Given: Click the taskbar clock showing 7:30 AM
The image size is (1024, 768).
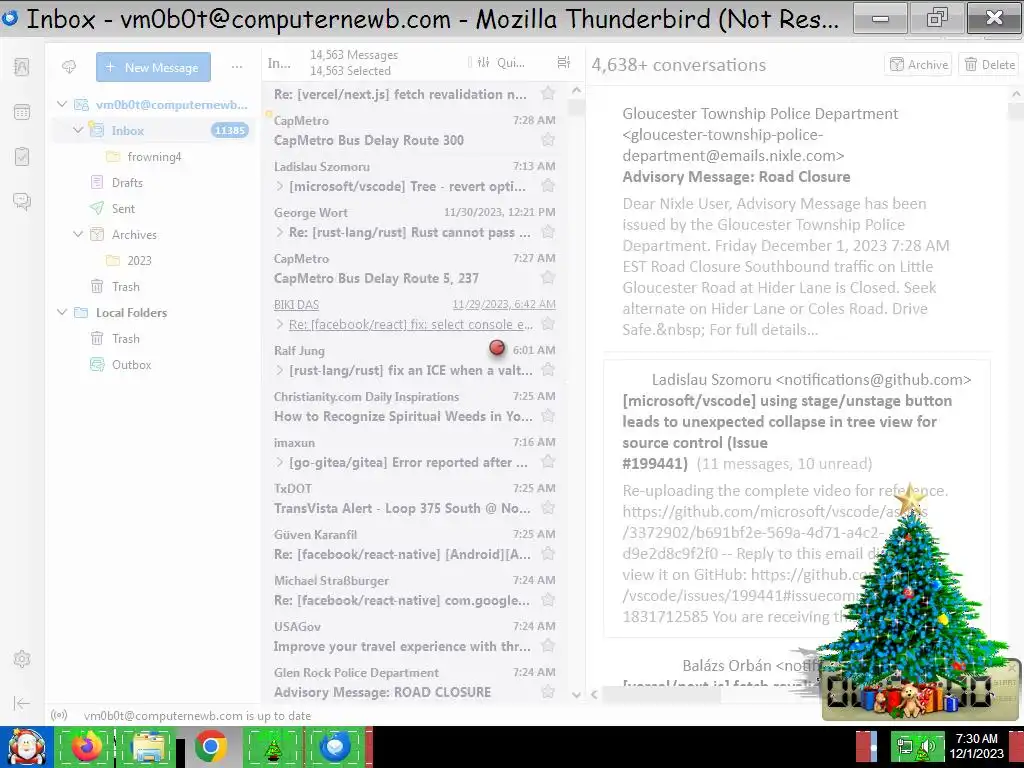Looking at the screenshot, I should pos(976,746).
